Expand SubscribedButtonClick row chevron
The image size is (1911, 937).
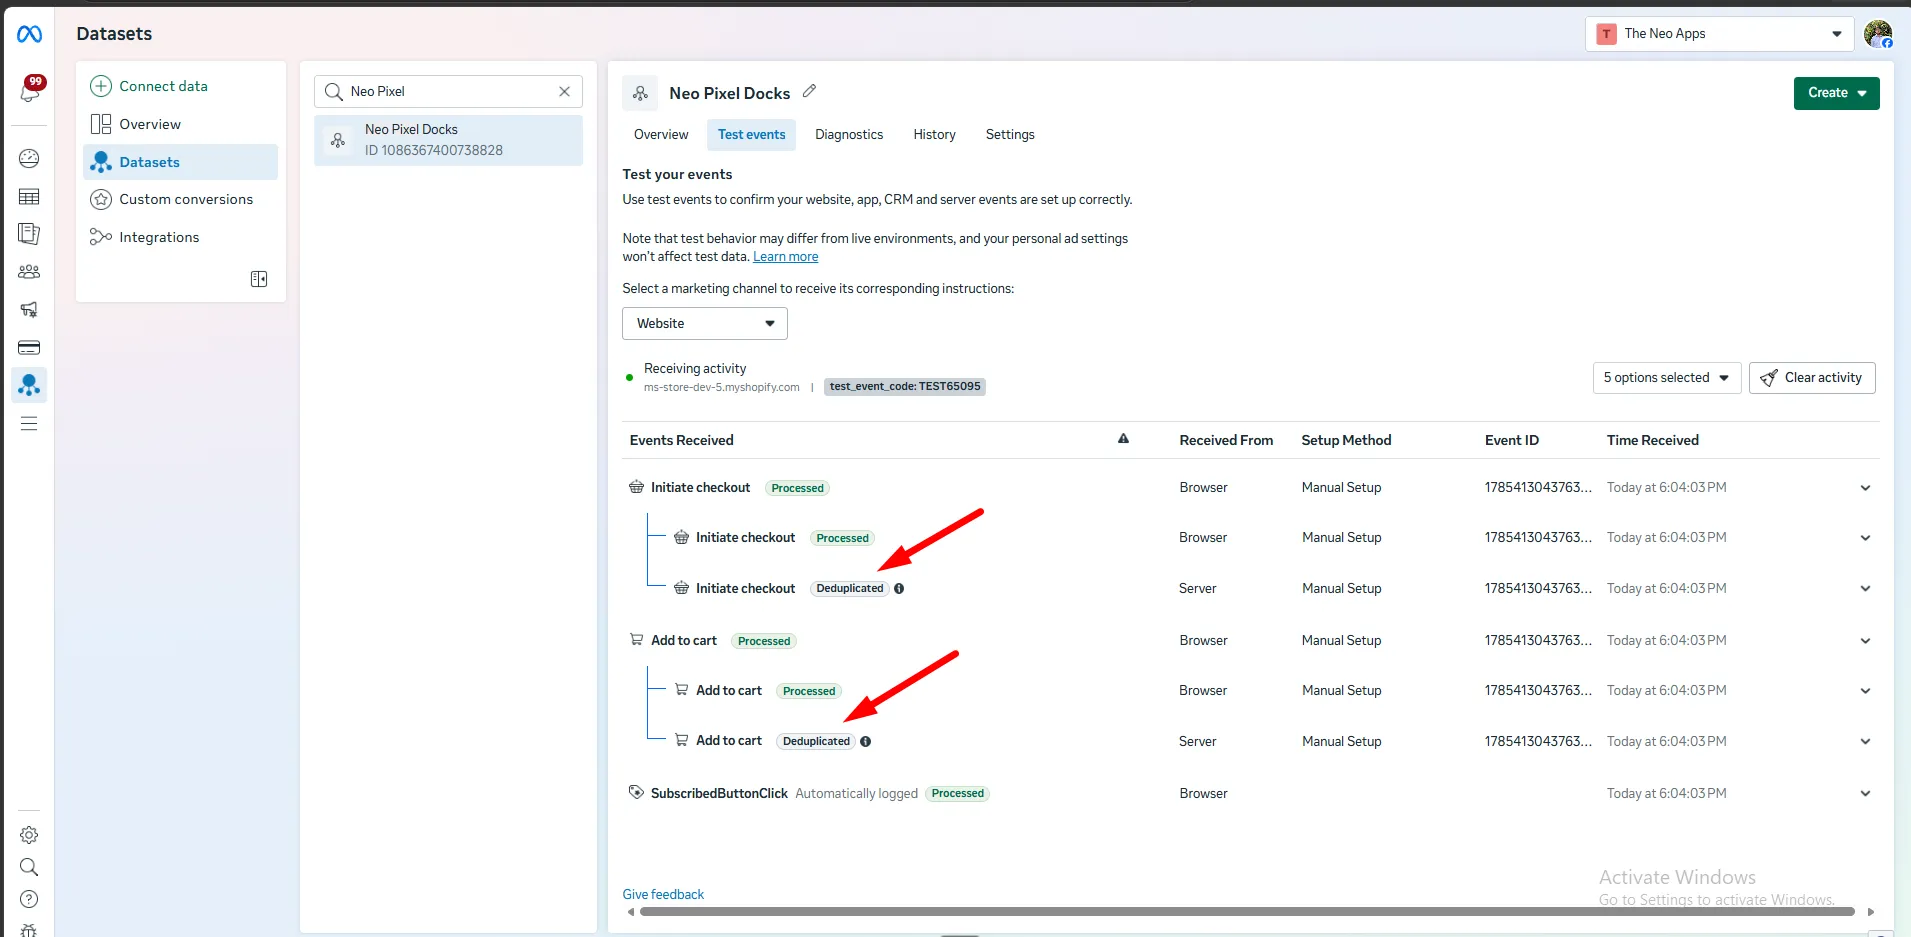[x=1865, y=794]
